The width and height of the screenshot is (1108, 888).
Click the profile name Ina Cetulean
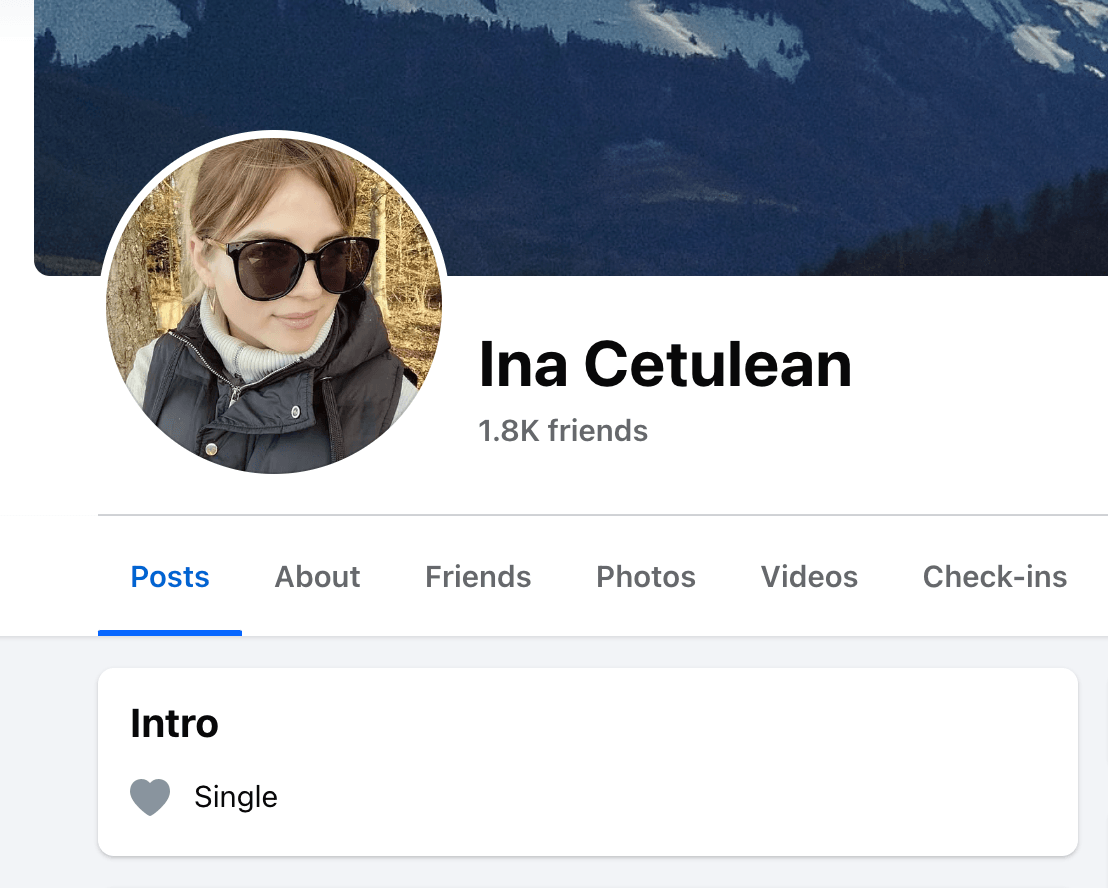tap(665, 364)
